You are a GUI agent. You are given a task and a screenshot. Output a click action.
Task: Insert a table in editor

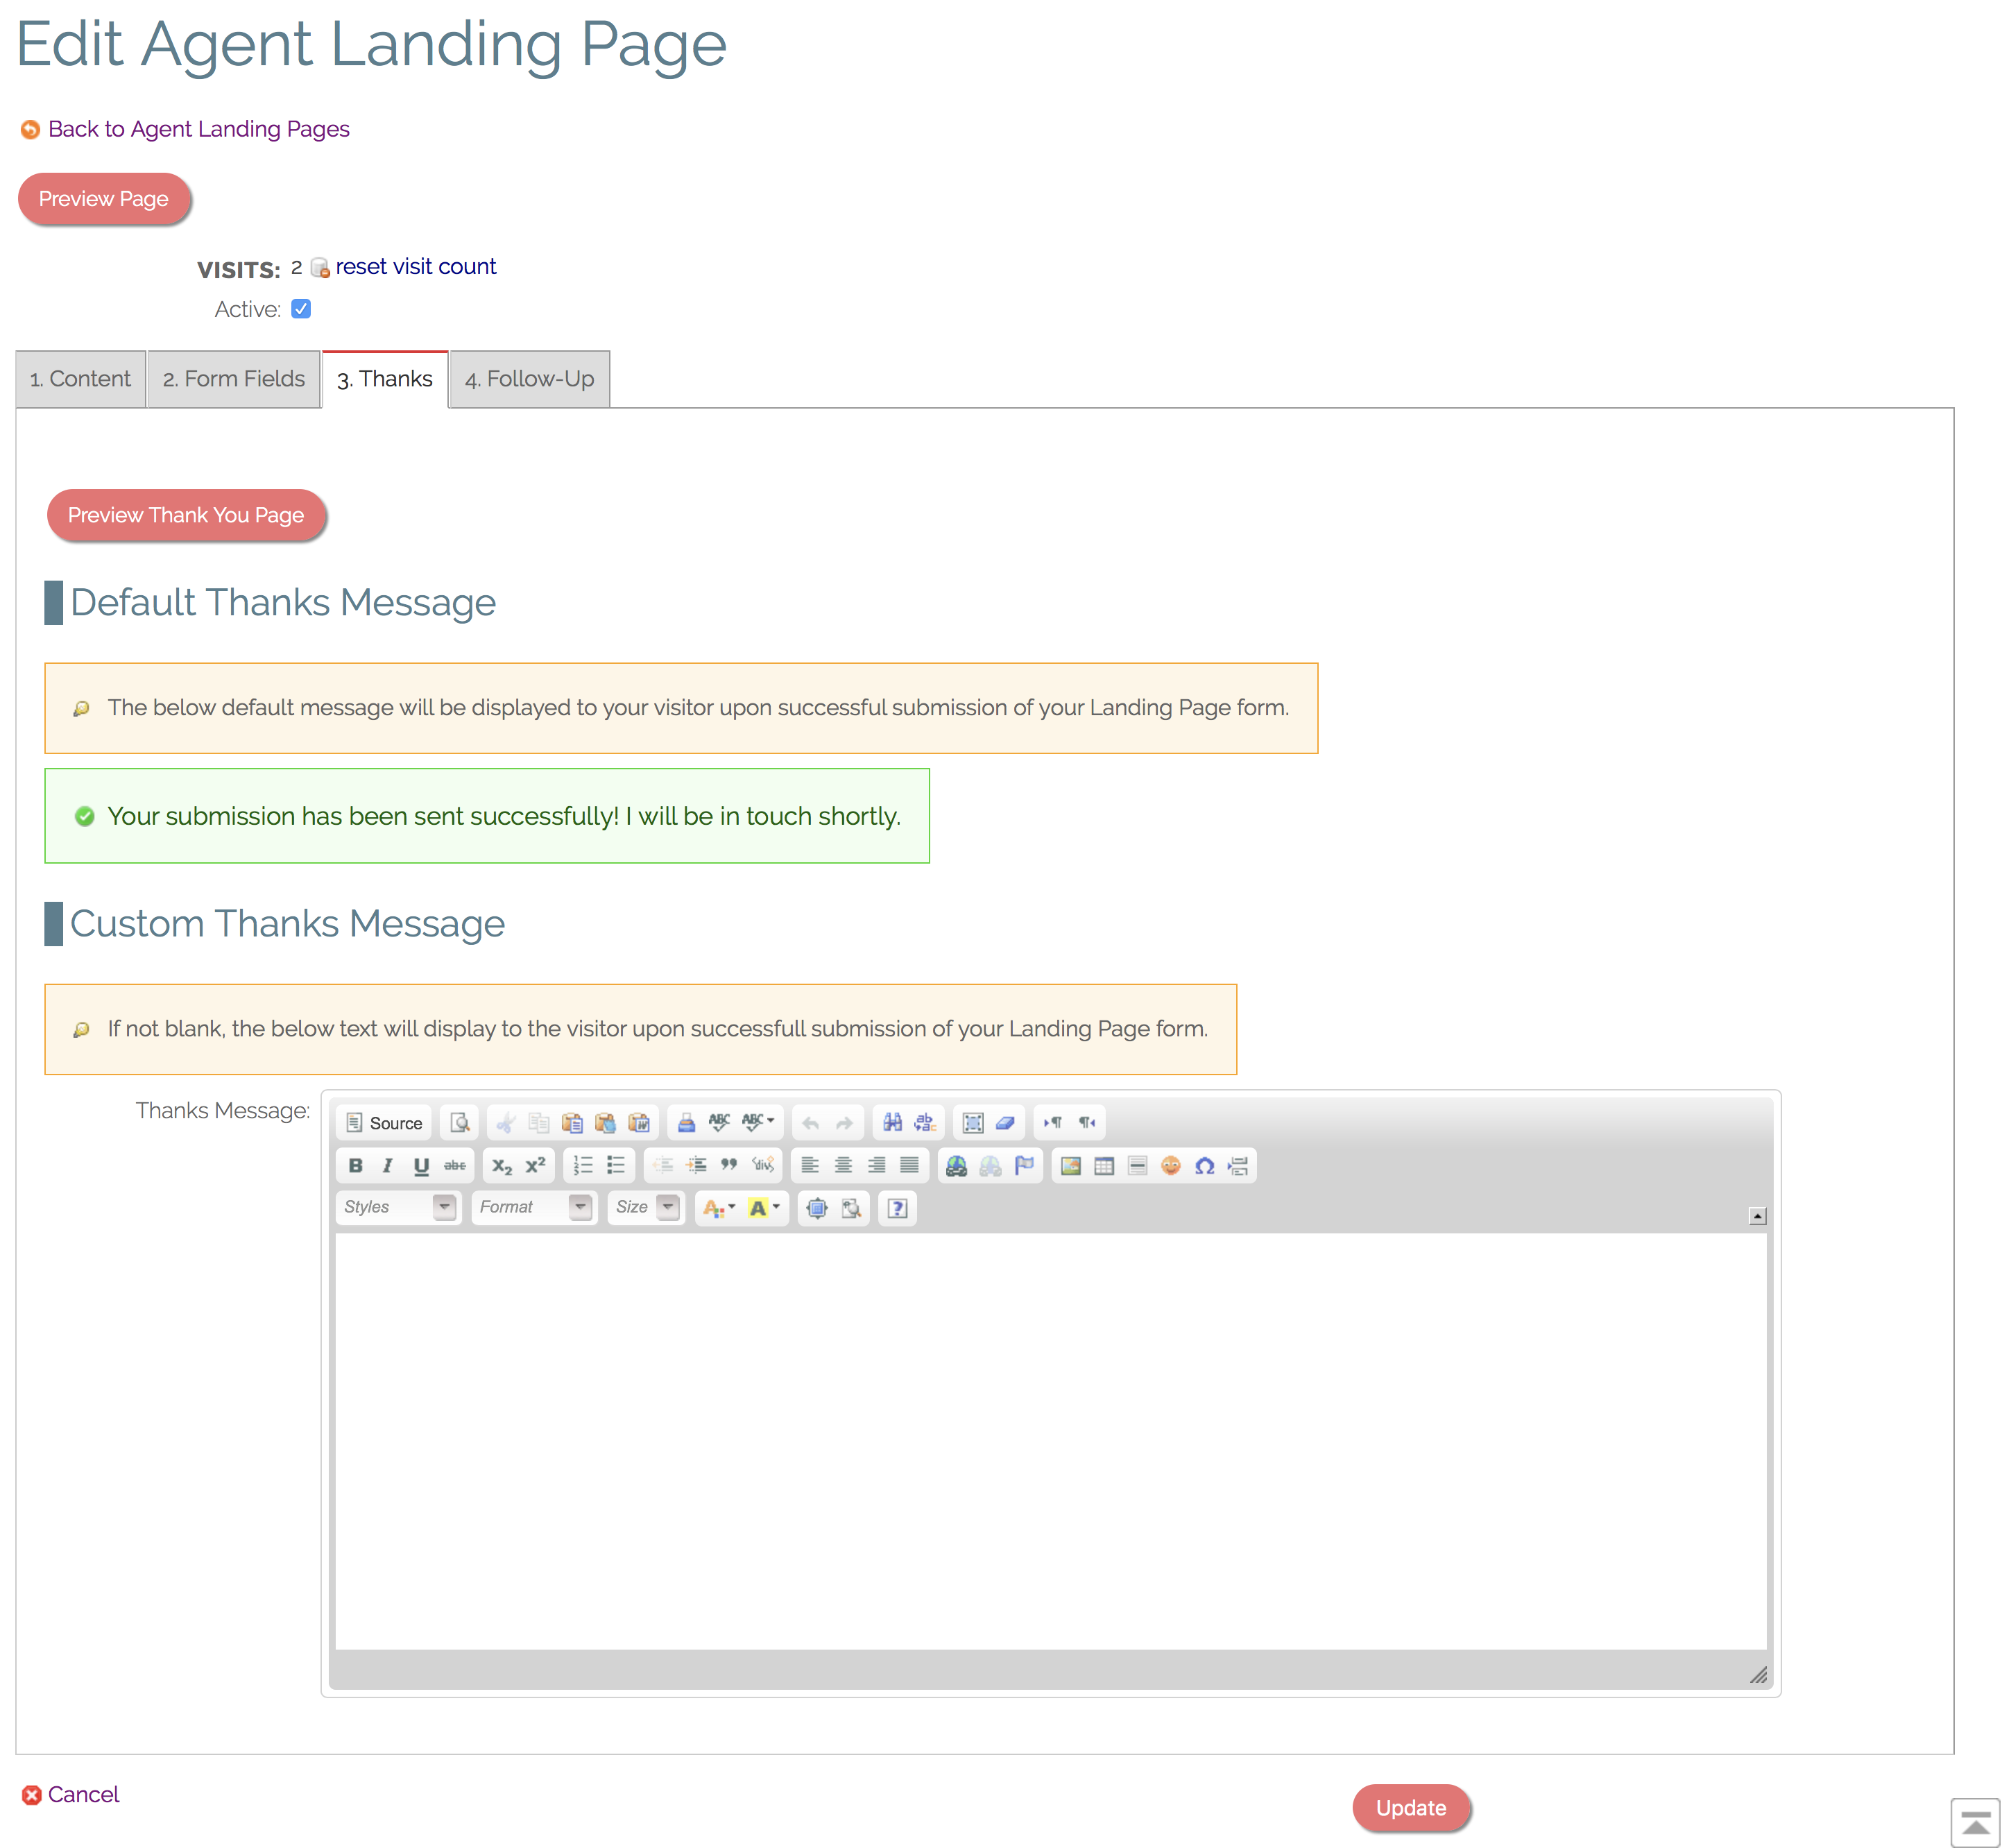1104,1165
